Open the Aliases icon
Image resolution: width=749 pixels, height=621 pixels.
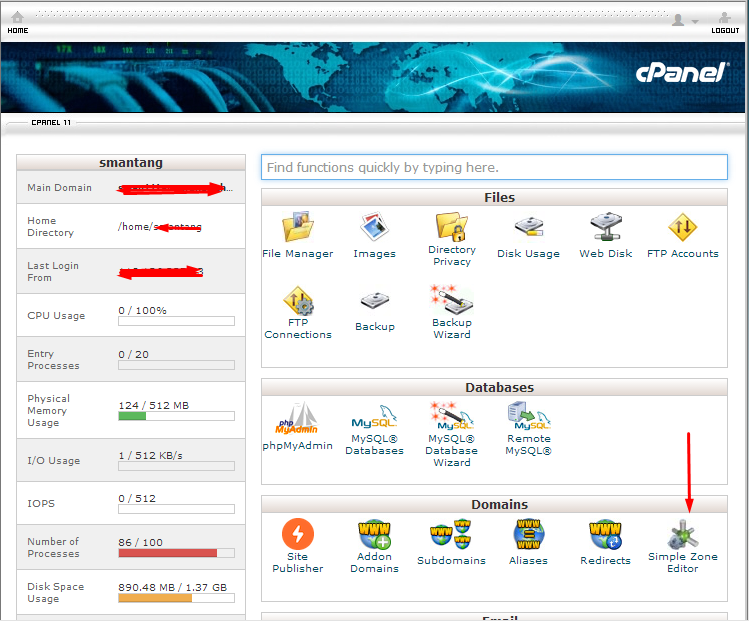click(529, 534)
